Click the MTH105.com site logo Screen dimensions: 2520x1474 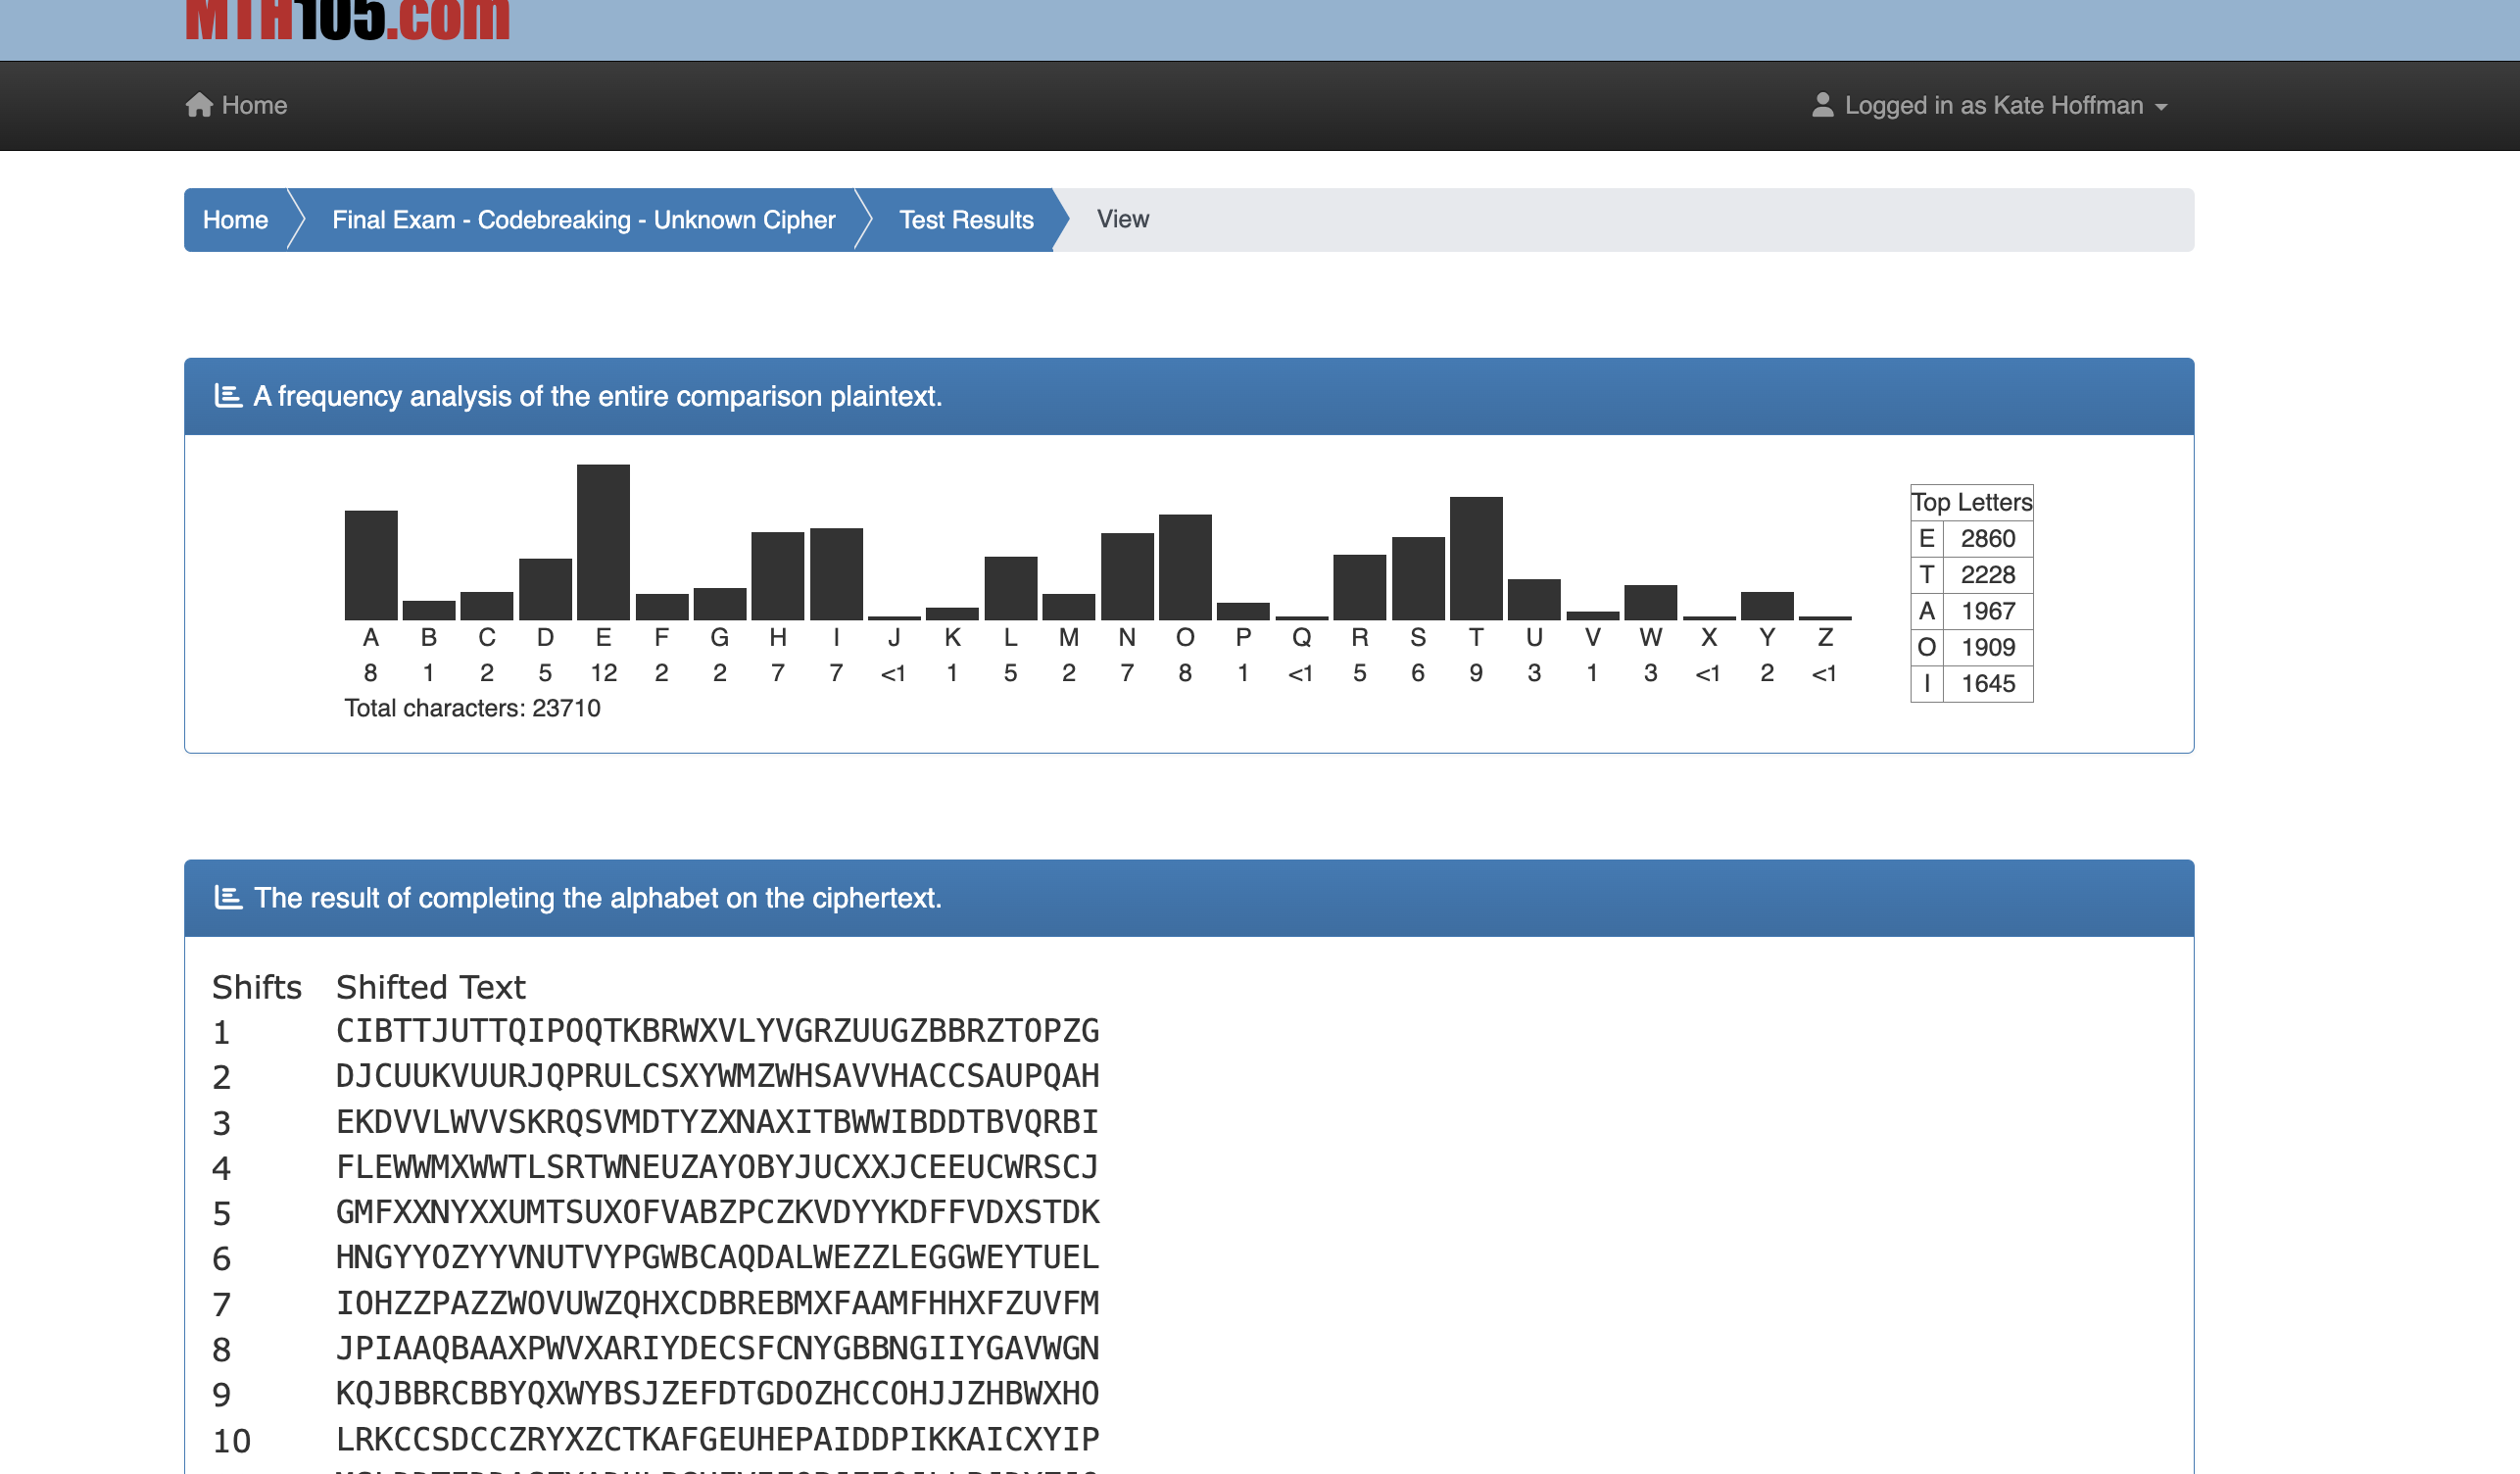(347, 20)
